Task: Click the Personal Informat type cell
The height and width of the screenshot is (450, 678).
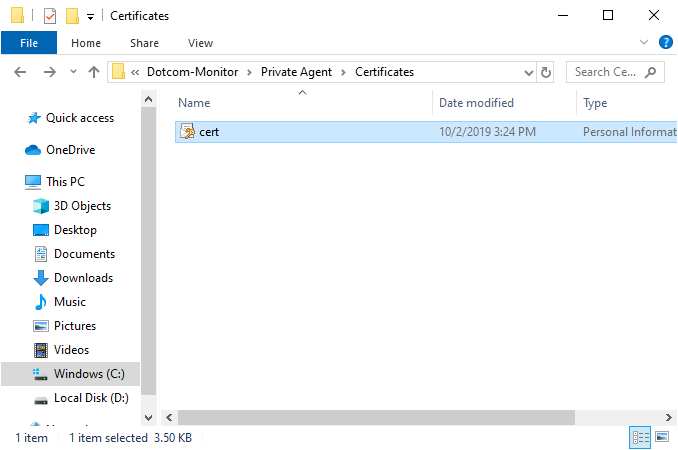Action: tap(630, 132)
